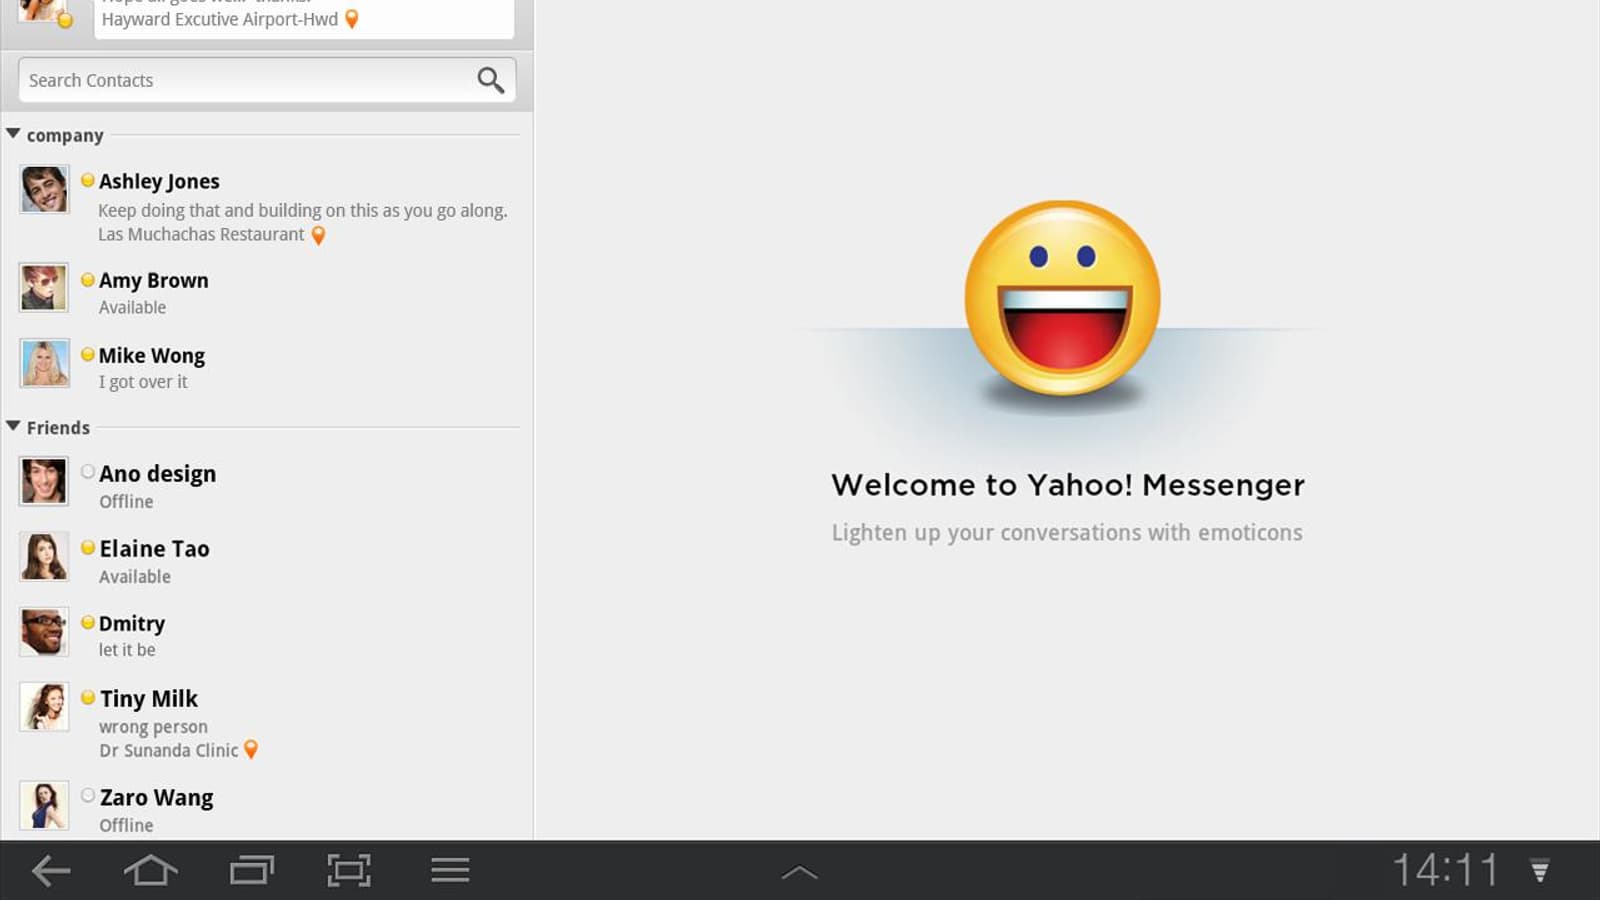Tap location pin beside Dr Sunanda Clinic
The image size is (1600, 900).
(251, 750)
